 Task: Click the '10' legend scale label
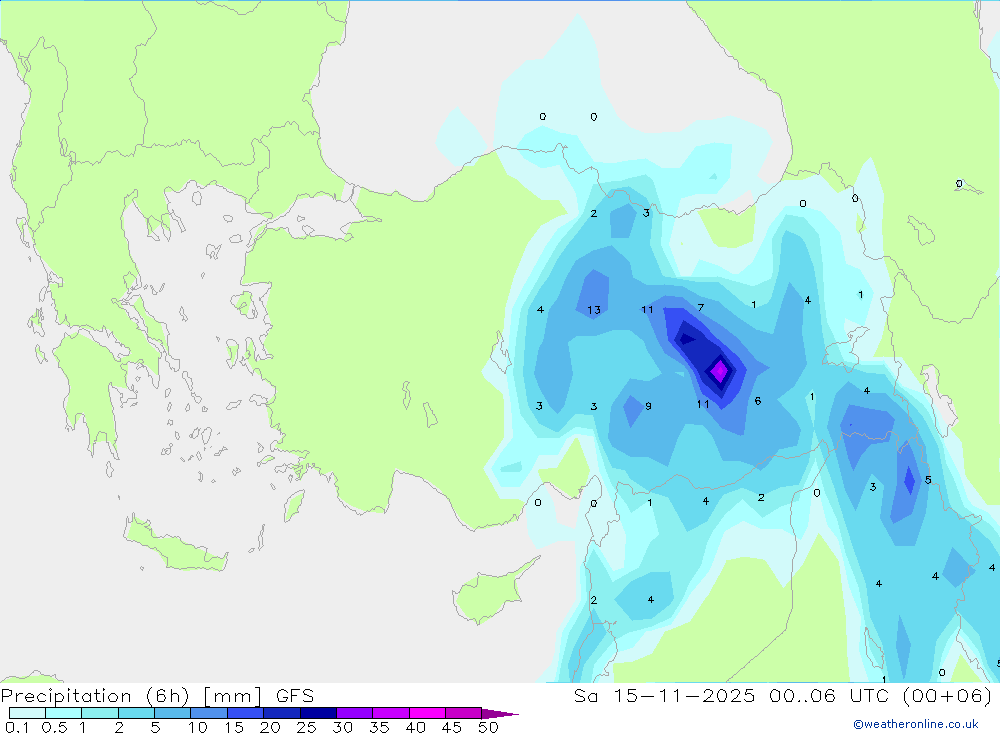point(198,727)
